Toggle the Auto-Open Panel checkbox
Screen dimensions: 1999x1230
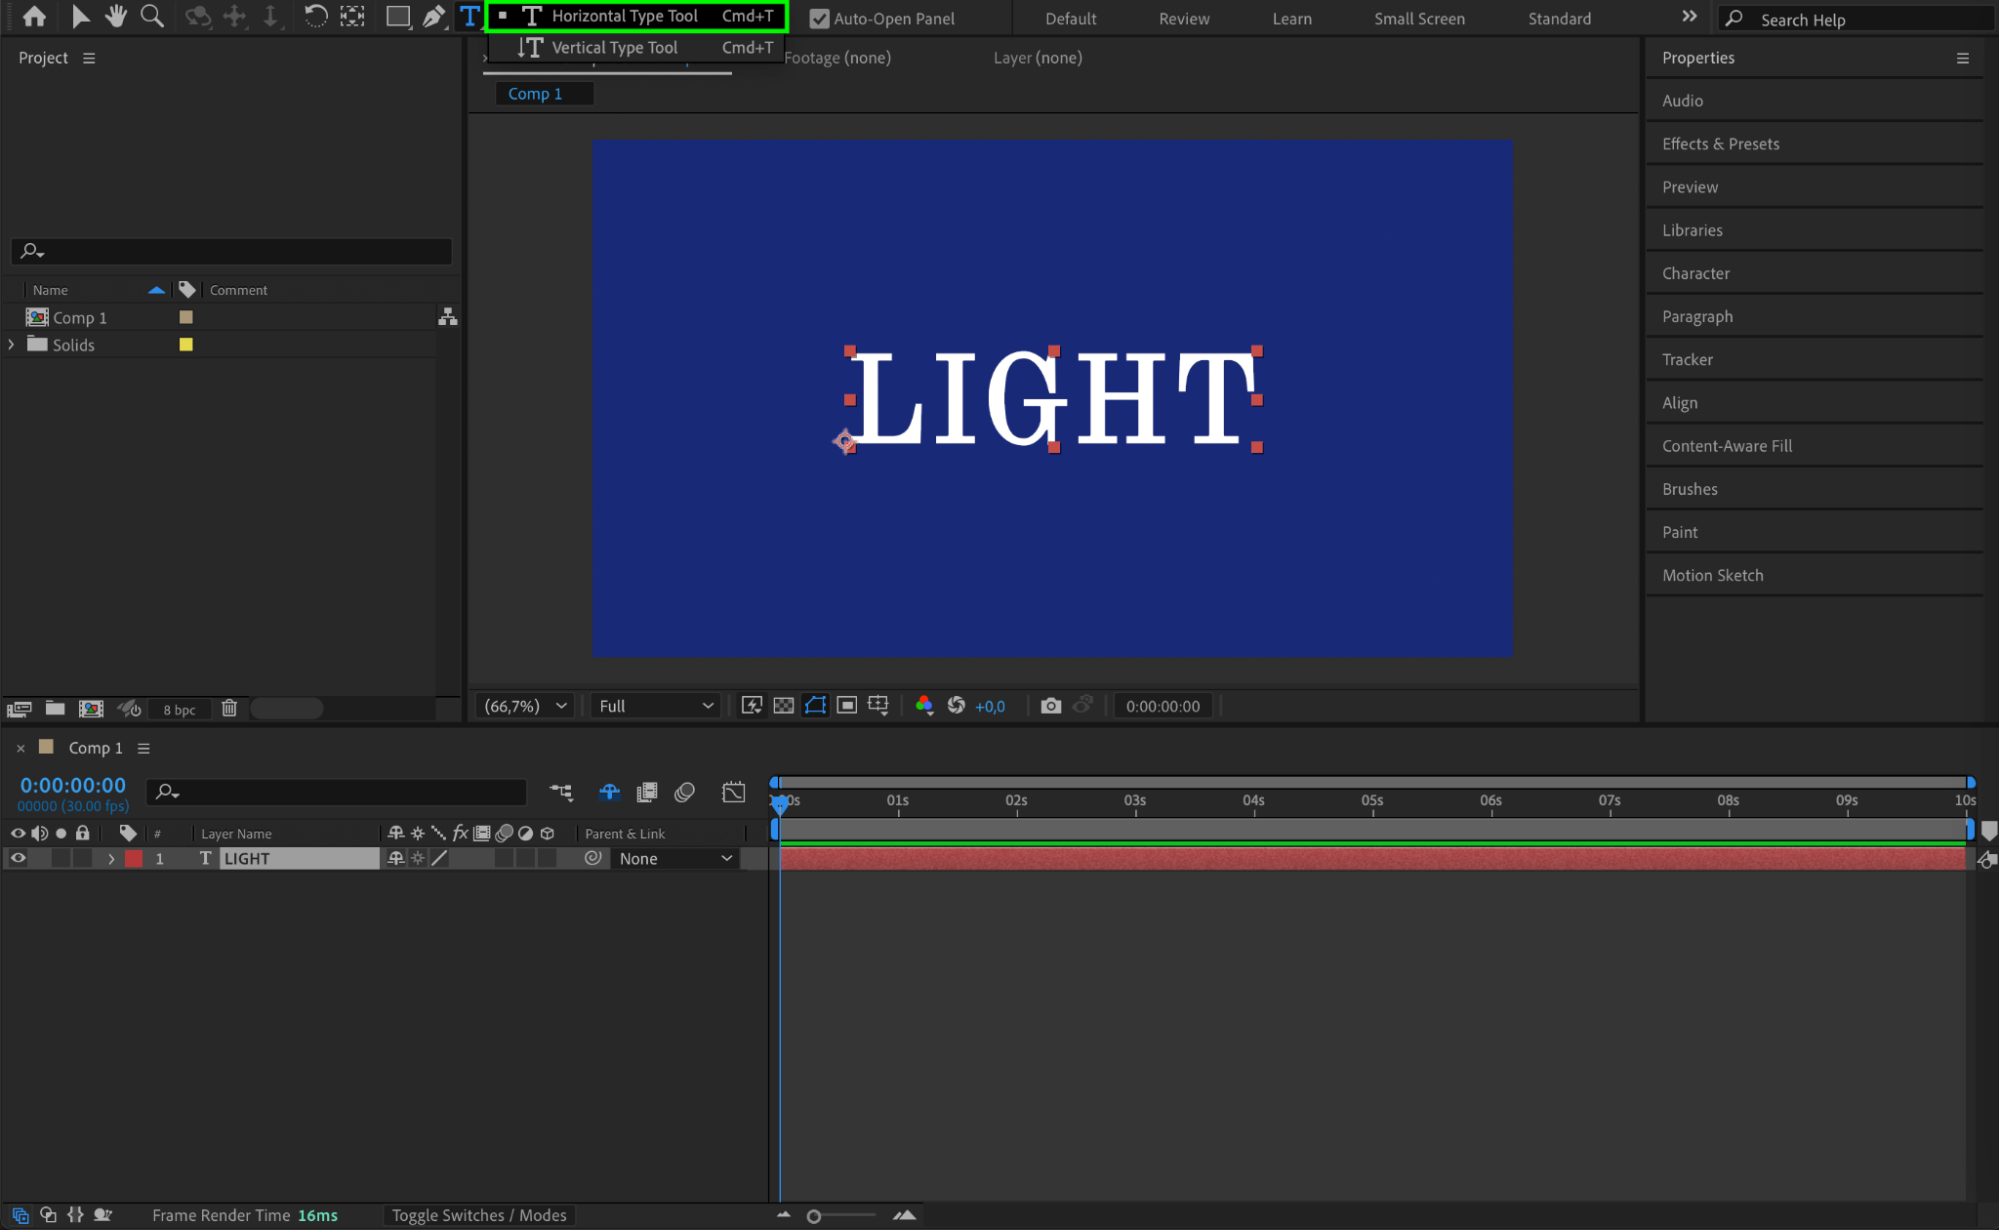(819, 18)
